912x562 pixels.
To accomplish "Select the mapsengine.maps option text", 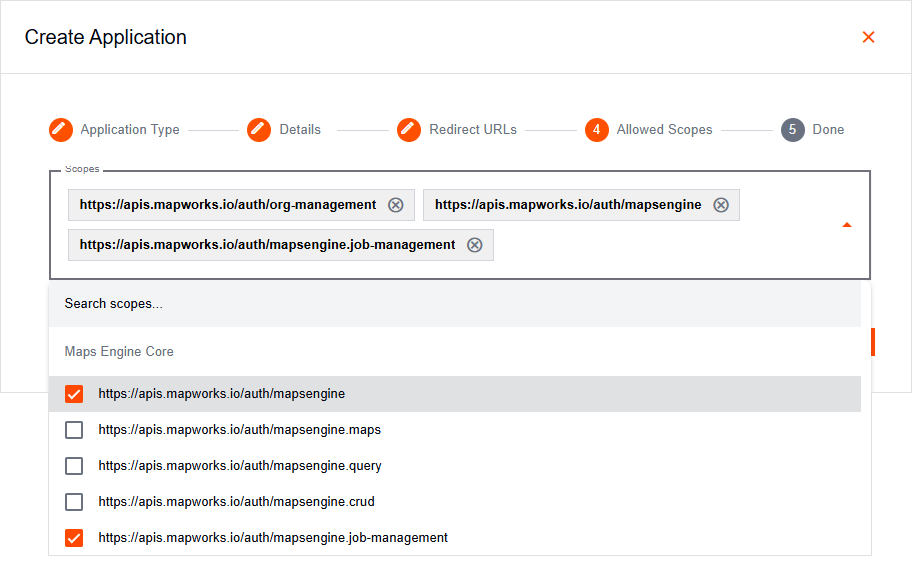I will (240, 430).
